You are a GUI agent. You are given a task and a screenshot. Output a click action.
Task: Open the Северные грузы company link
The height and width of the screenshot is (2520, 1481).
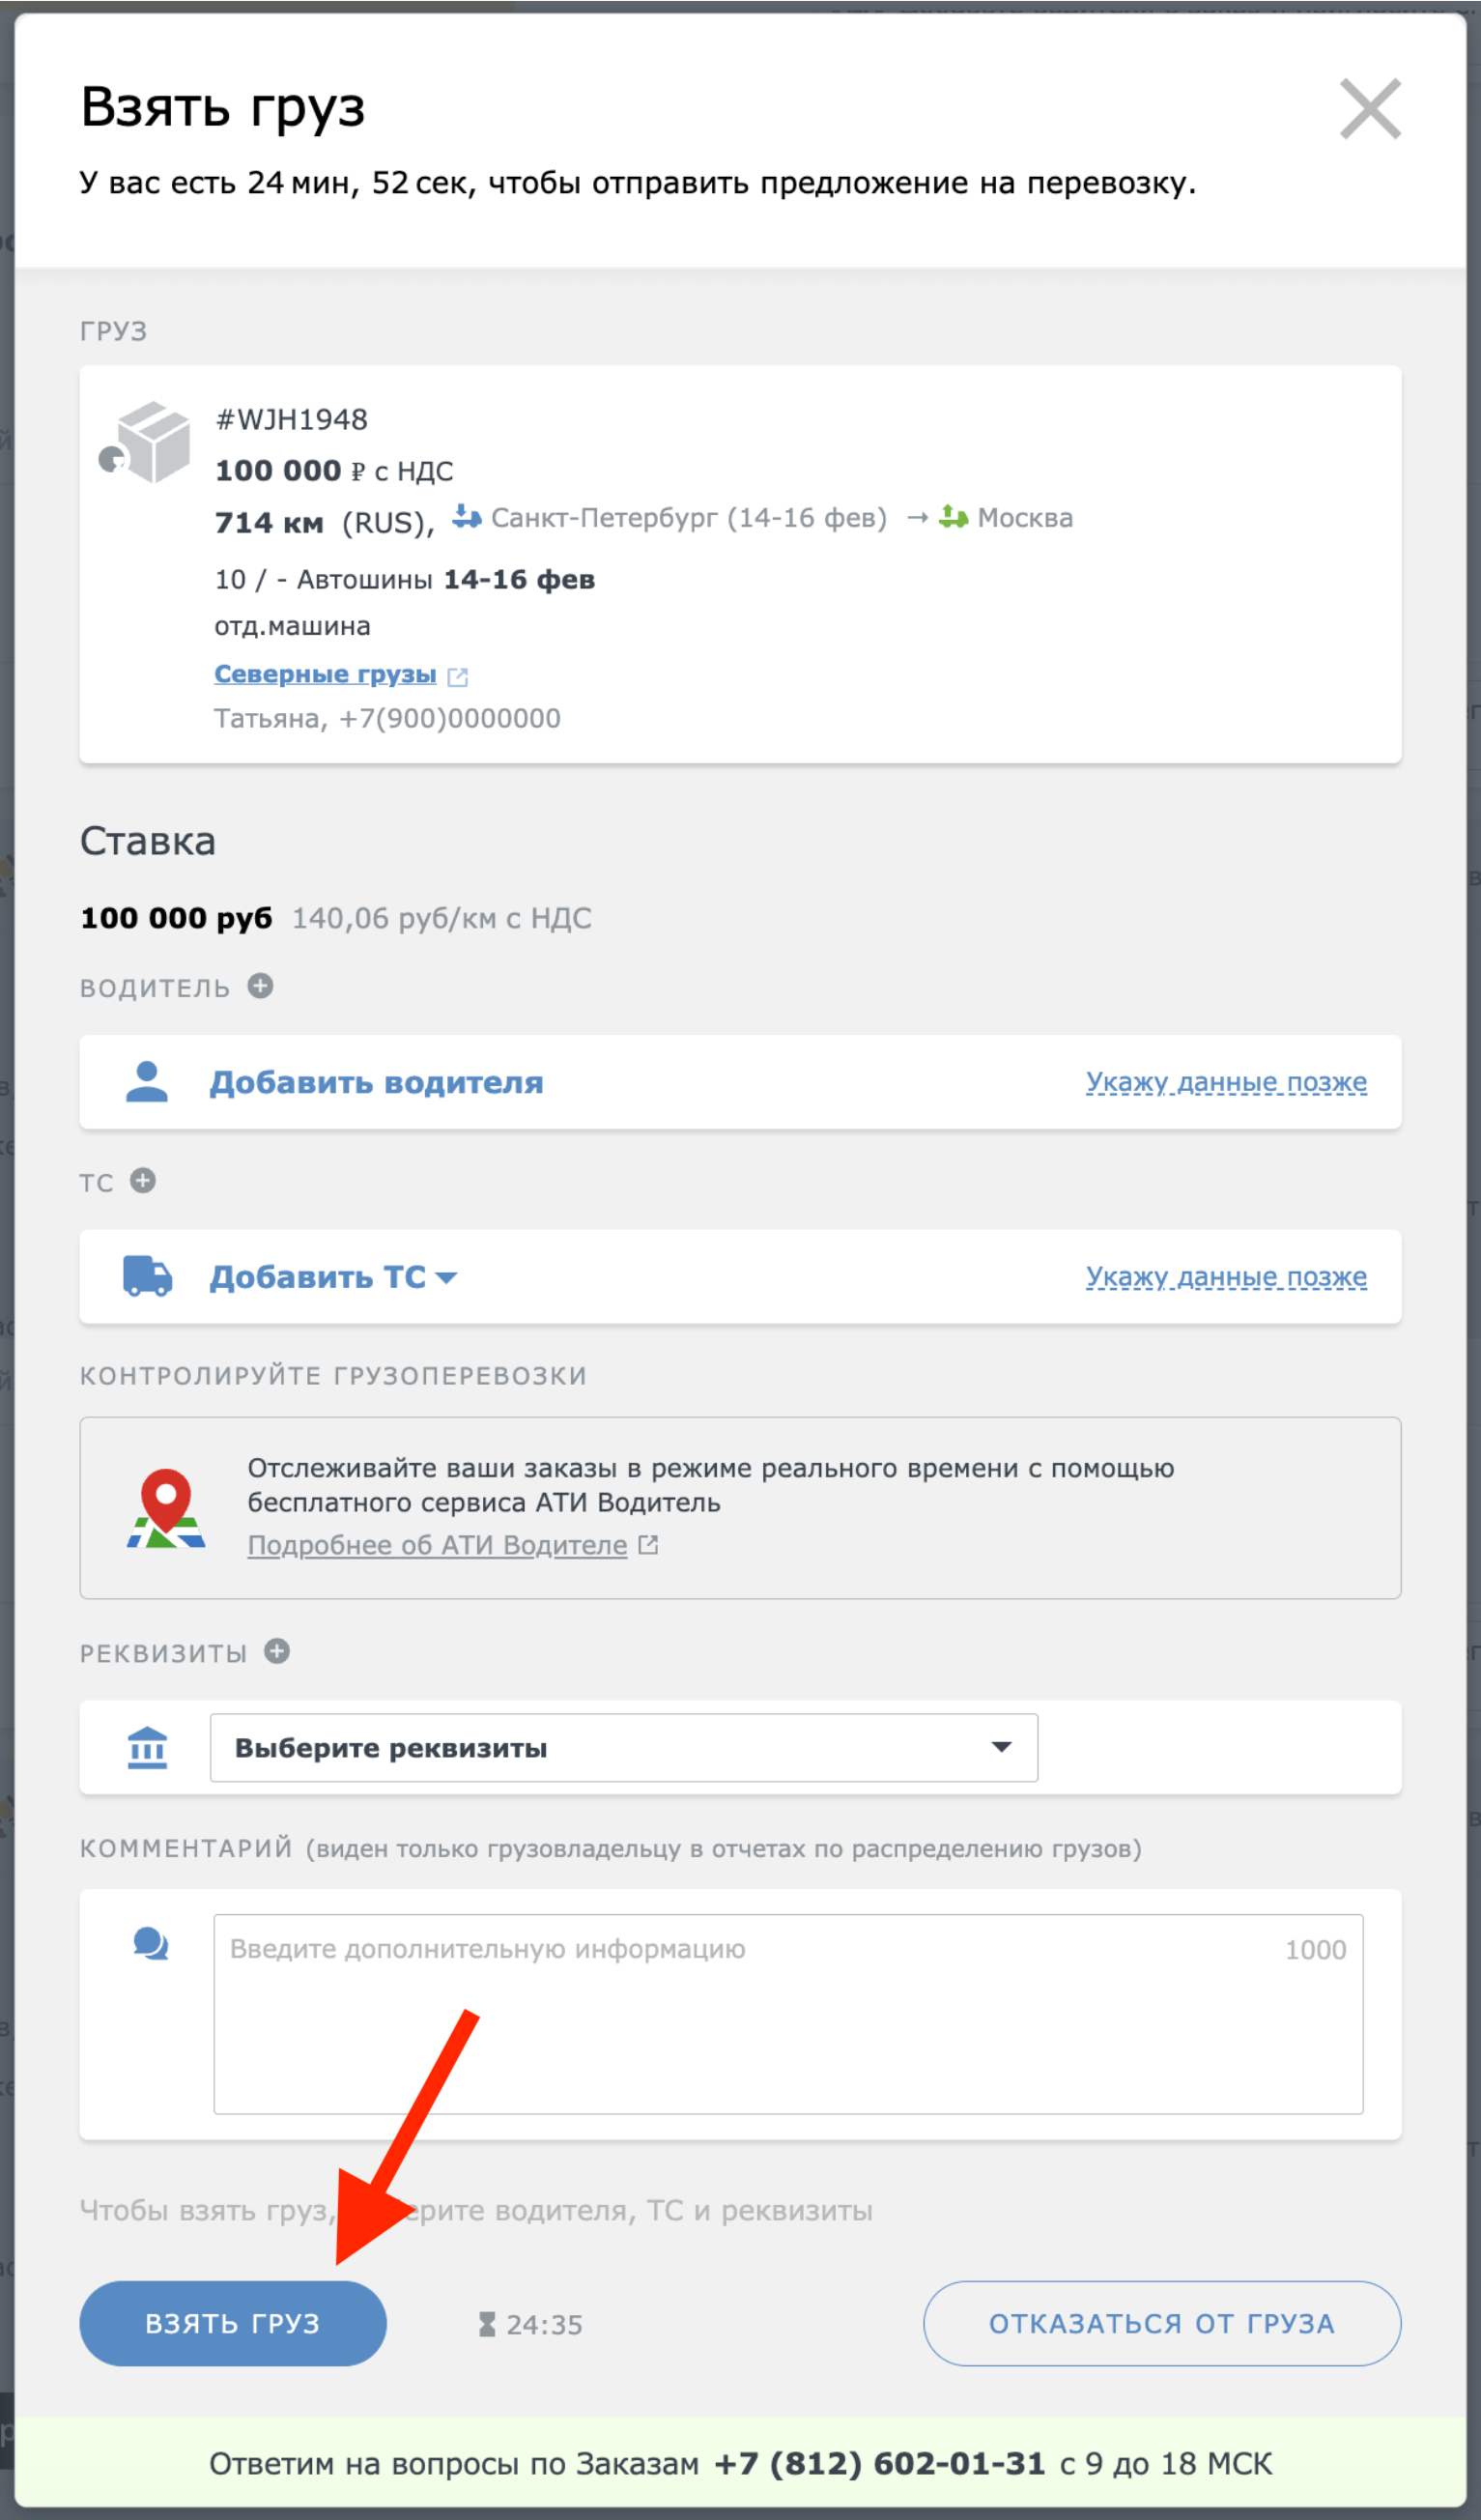click(x=325, y=674)
